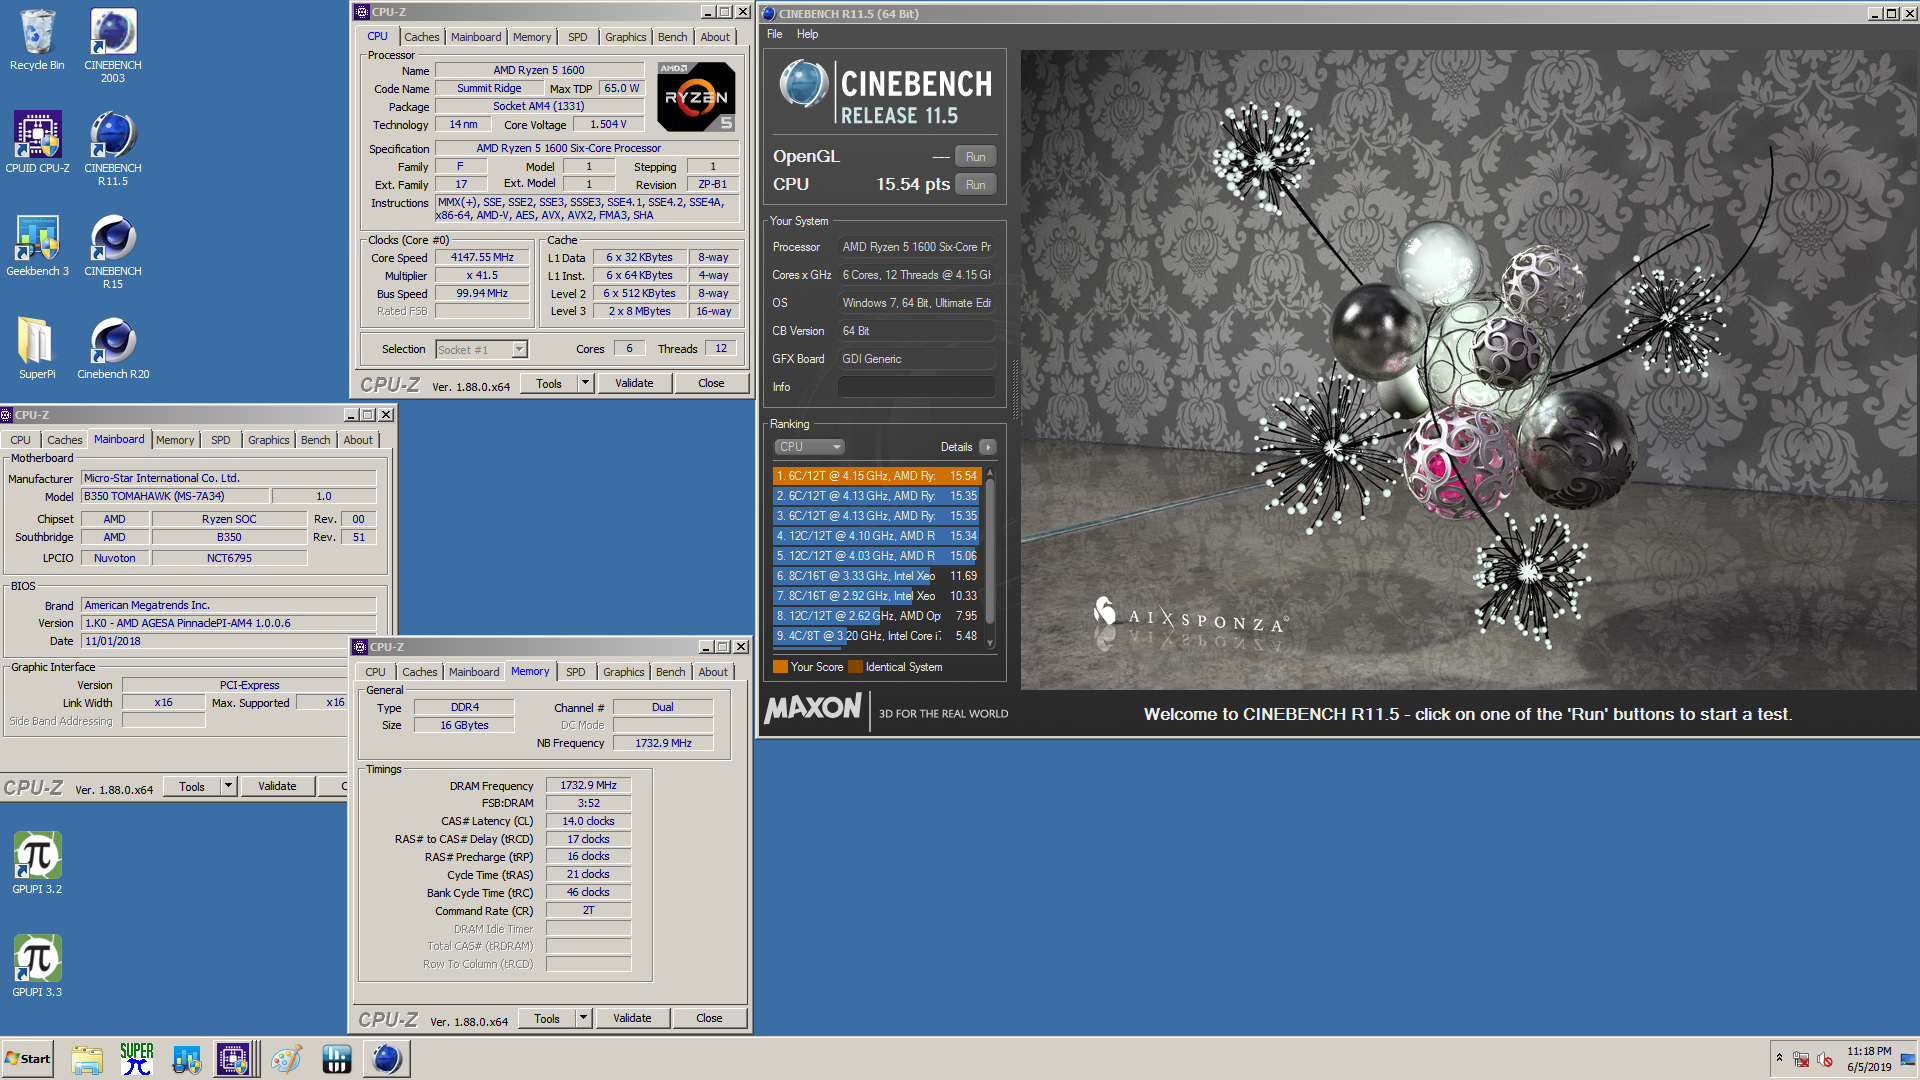Click Tools button in Mainboard CPU-Z window
The image size is (1920, 1080).
click(192, 786)
